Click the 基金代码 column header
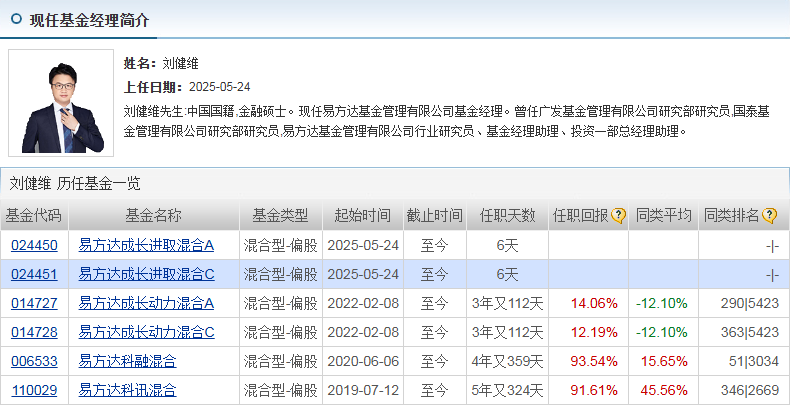 34,216
